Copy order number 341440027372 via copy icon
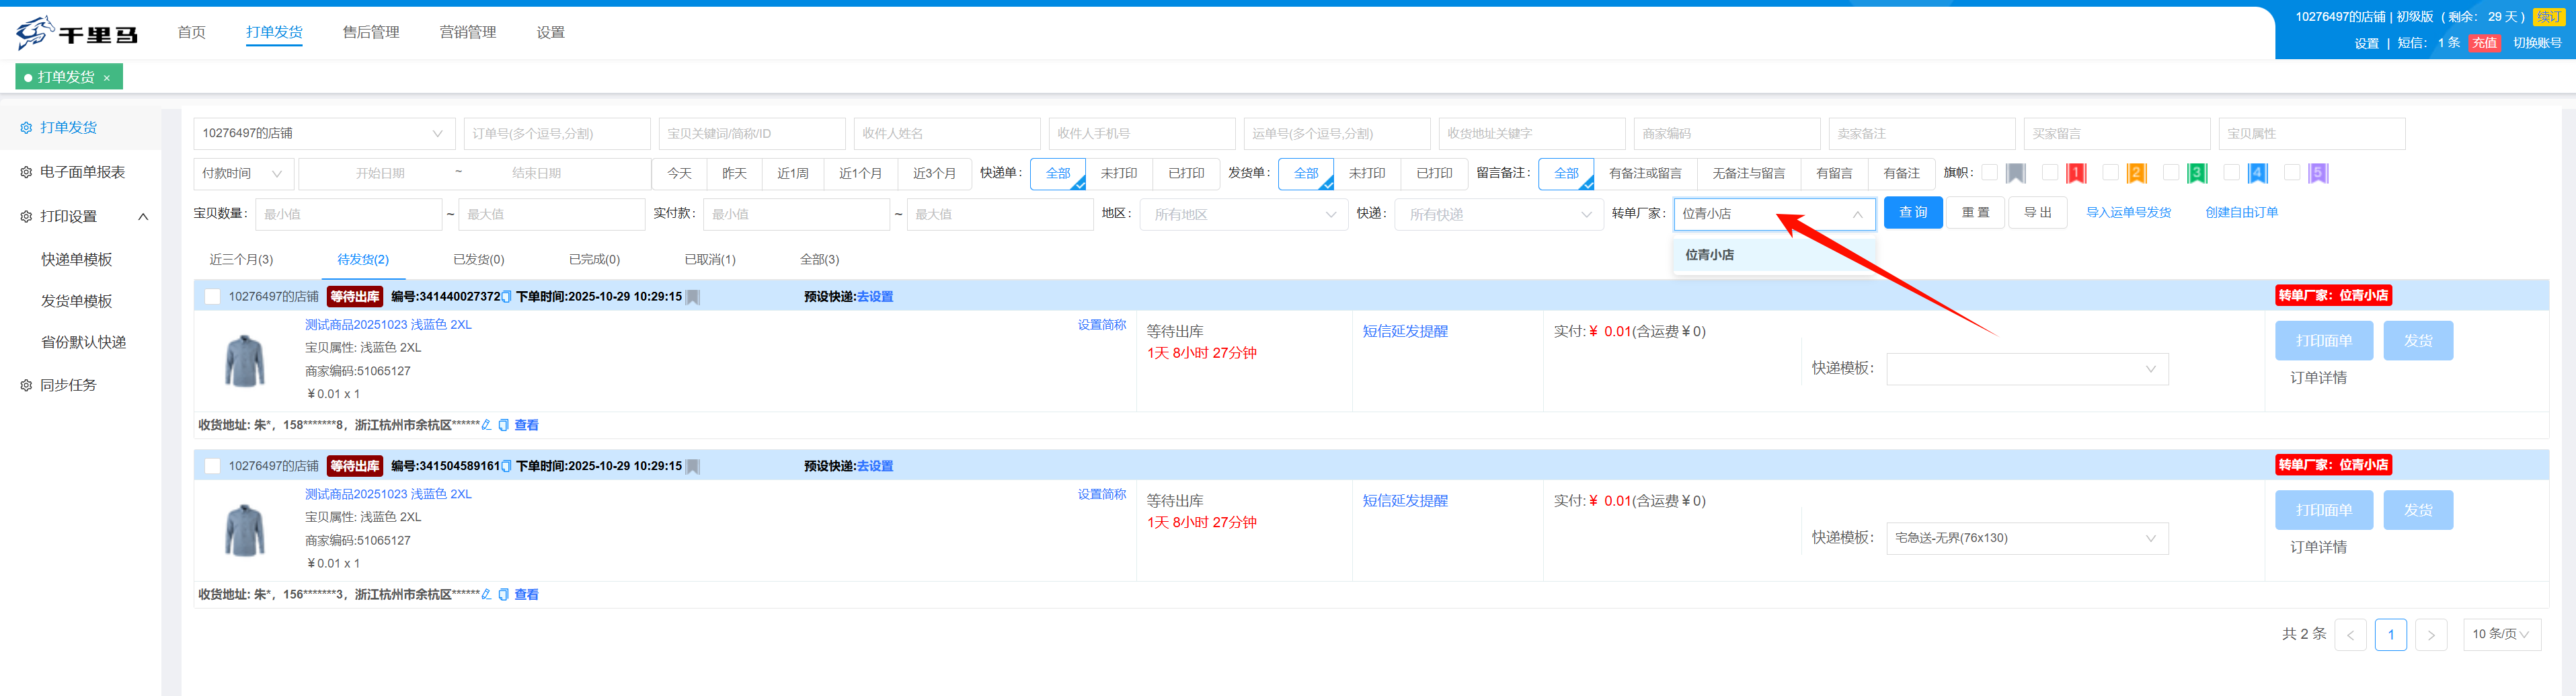The image size is (2576, 696). click(506, 297)
